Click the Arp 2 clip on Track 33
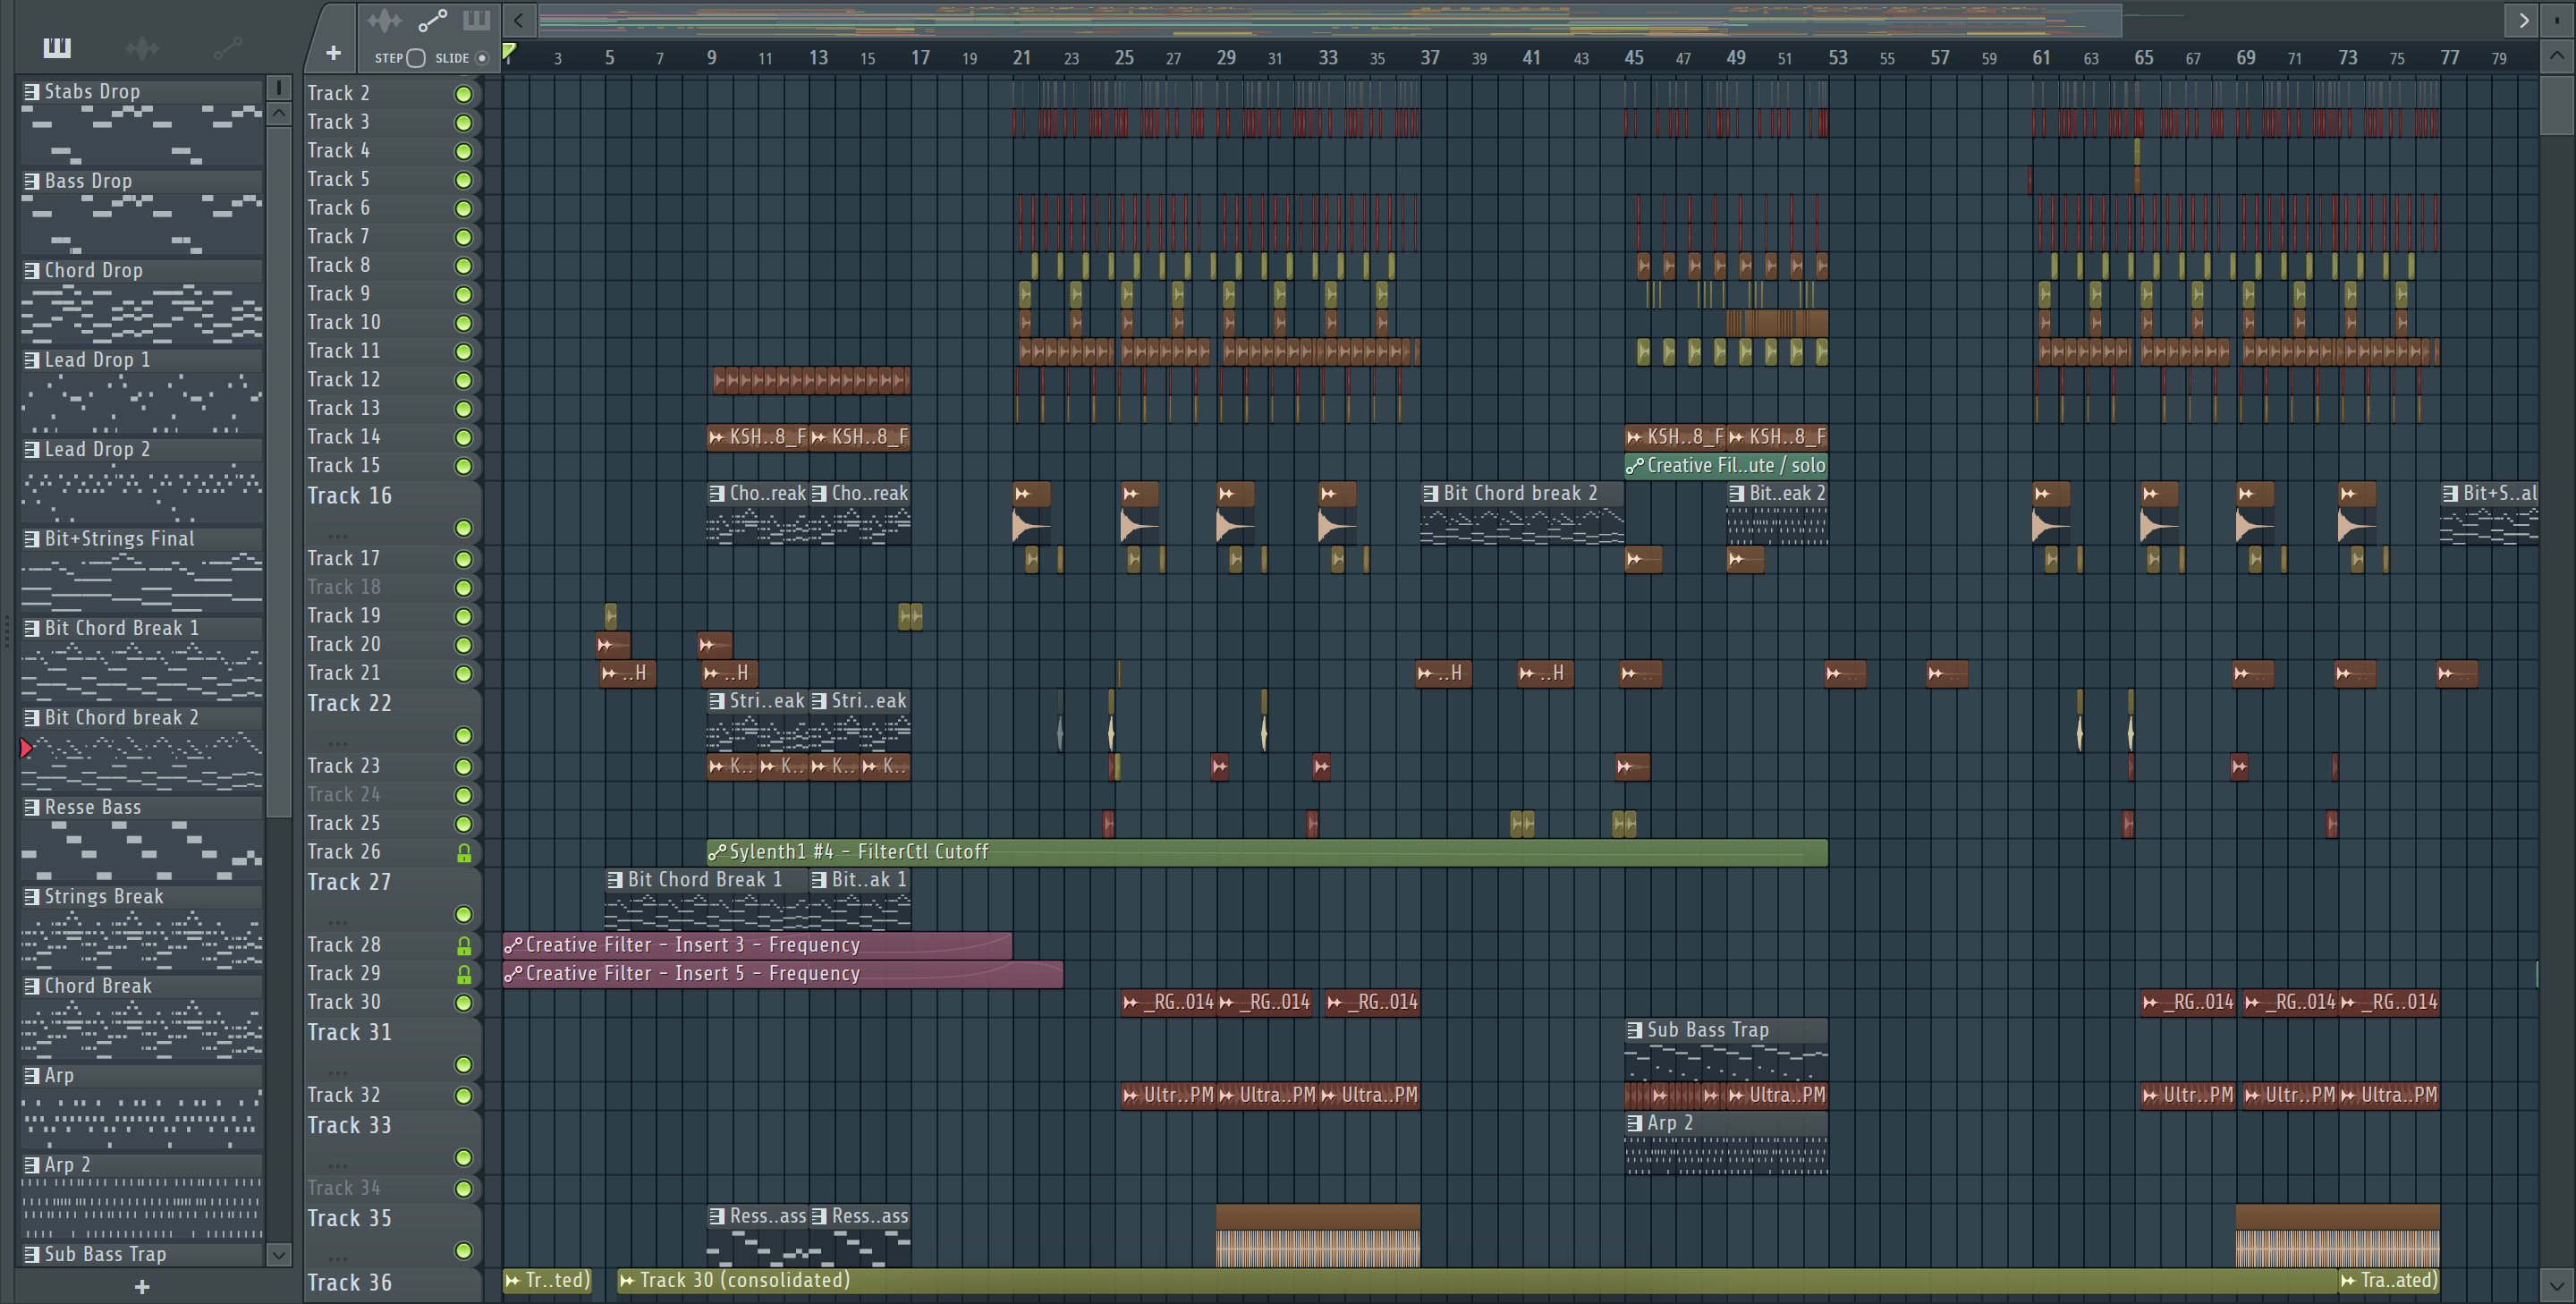Viewport: 2576px width, 1304px height. (x=1726, y=1142)
